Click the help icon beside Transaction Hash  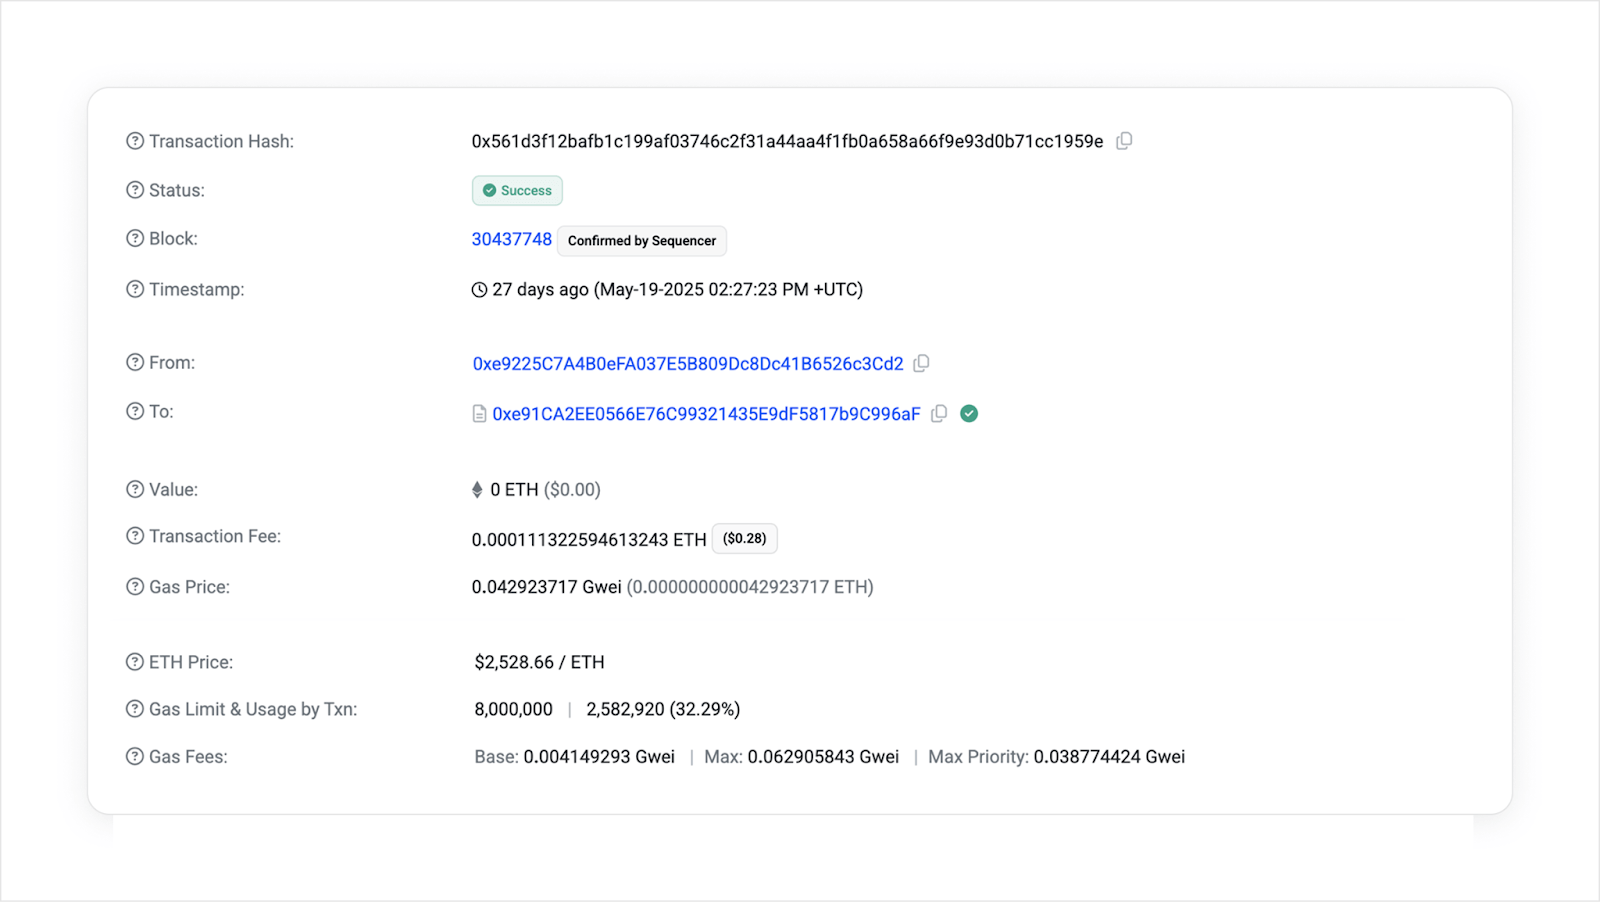[x=134, y=141]
